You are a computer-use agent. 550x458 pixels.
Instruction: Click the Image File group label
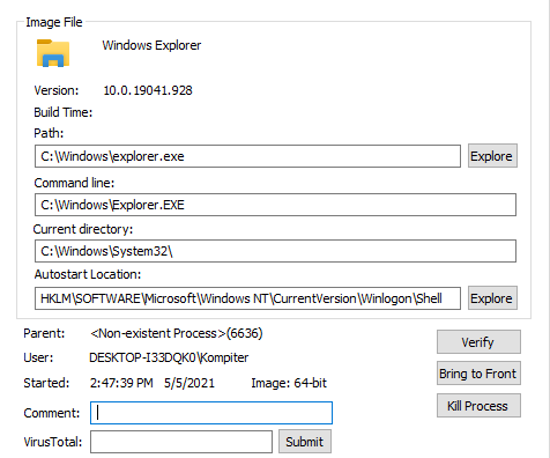coord(54,22)
